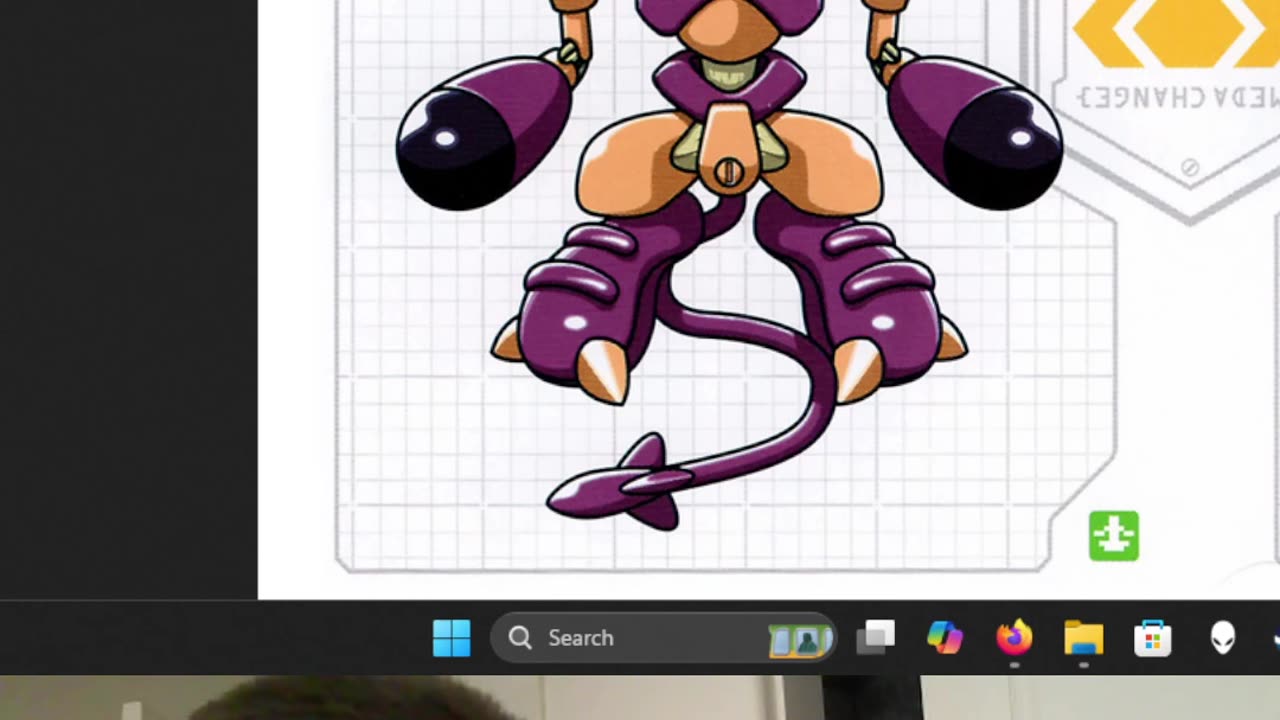The height and width of the screenshot is (720, 1280).
Task: Launch Copilot from the taskbar
Action: point(945,638)
